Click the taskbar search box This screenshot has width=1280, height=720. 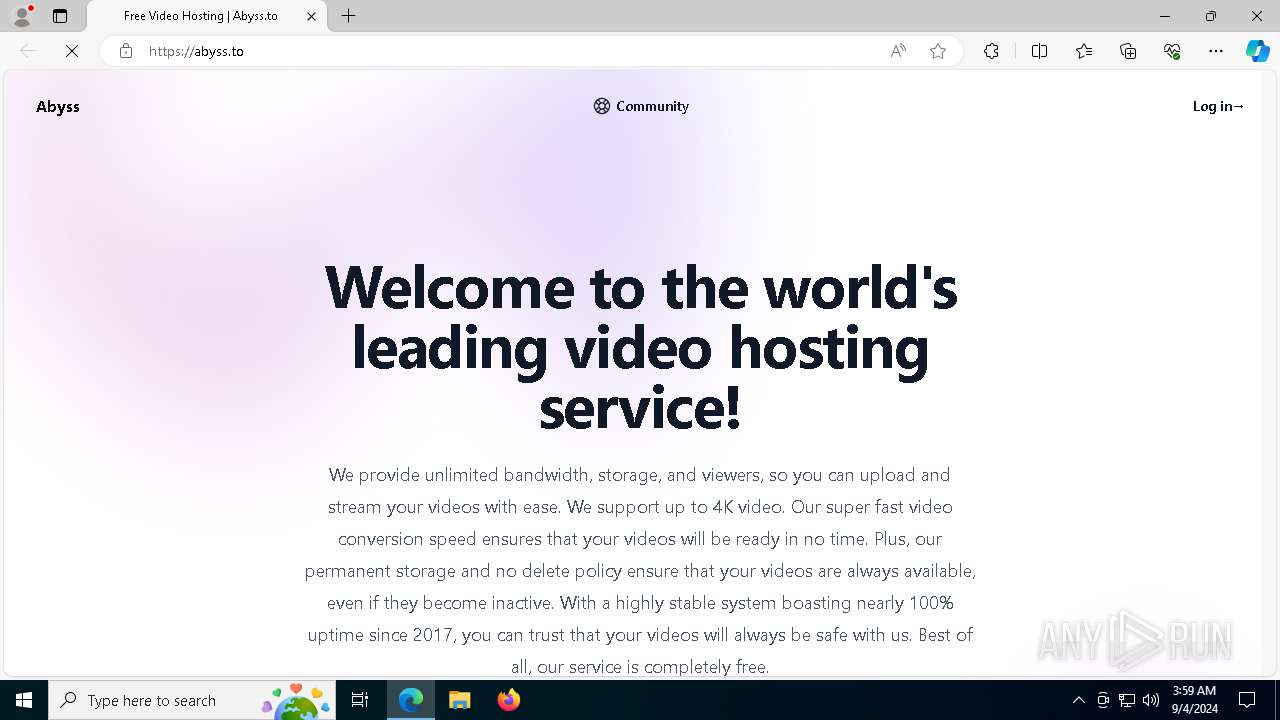193,700
